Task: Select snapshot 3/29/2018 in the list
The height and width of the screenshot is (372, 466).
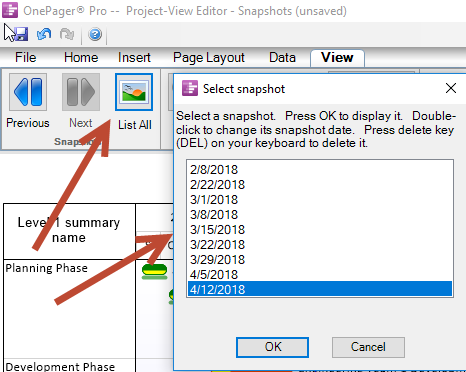Action: [x=320, y=260]
